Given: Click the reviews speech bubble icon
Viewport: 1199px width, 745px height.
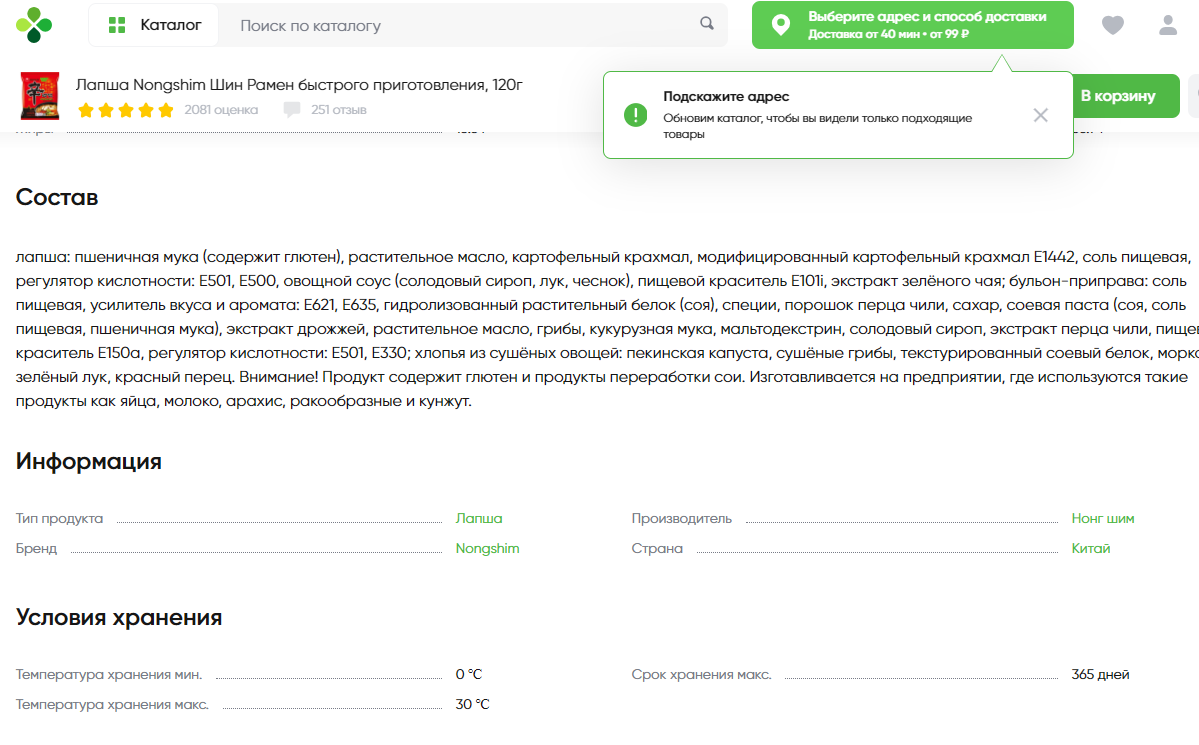Looking at the screenshot, I should (291, 110).
